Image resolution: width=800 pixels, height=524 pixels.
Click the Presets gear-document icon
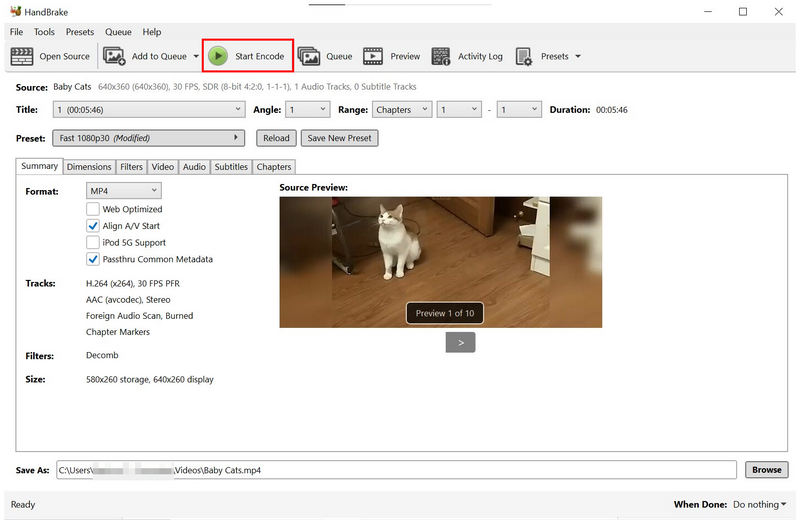pos(524,56)
